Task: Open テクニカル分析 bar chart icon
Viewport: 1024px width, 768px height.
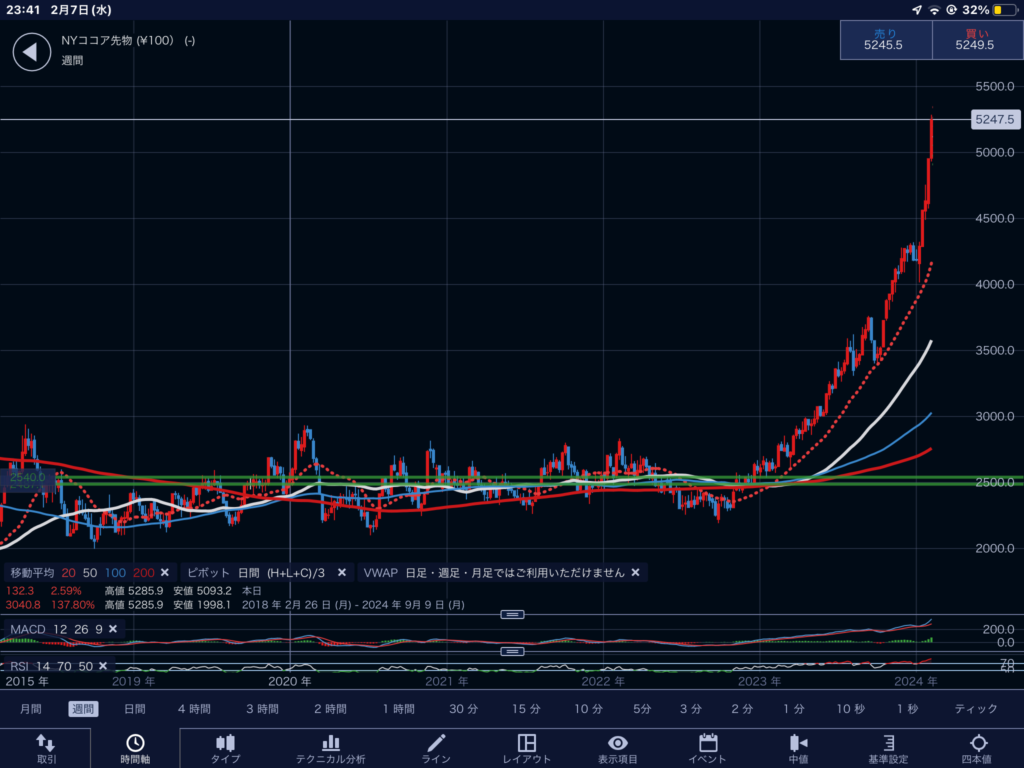Action: point(330,743)
